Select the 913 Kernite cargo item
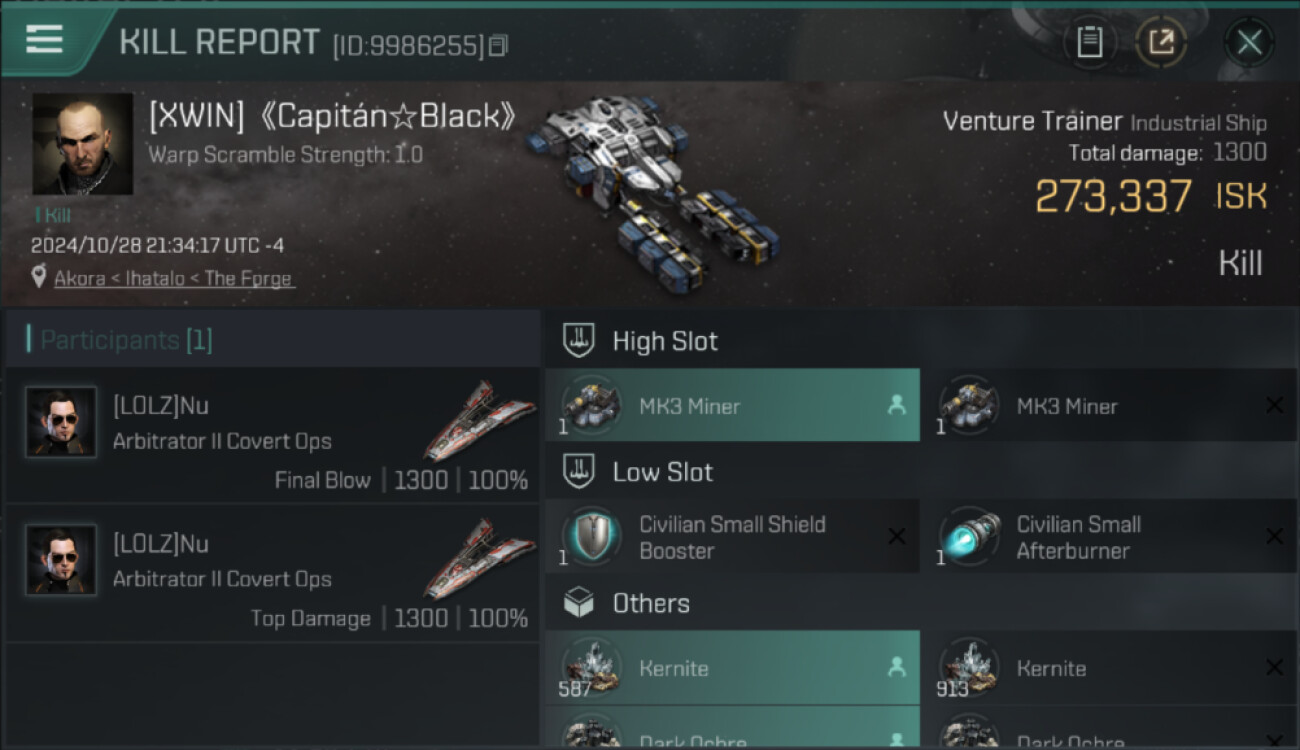 point(1109,668)
